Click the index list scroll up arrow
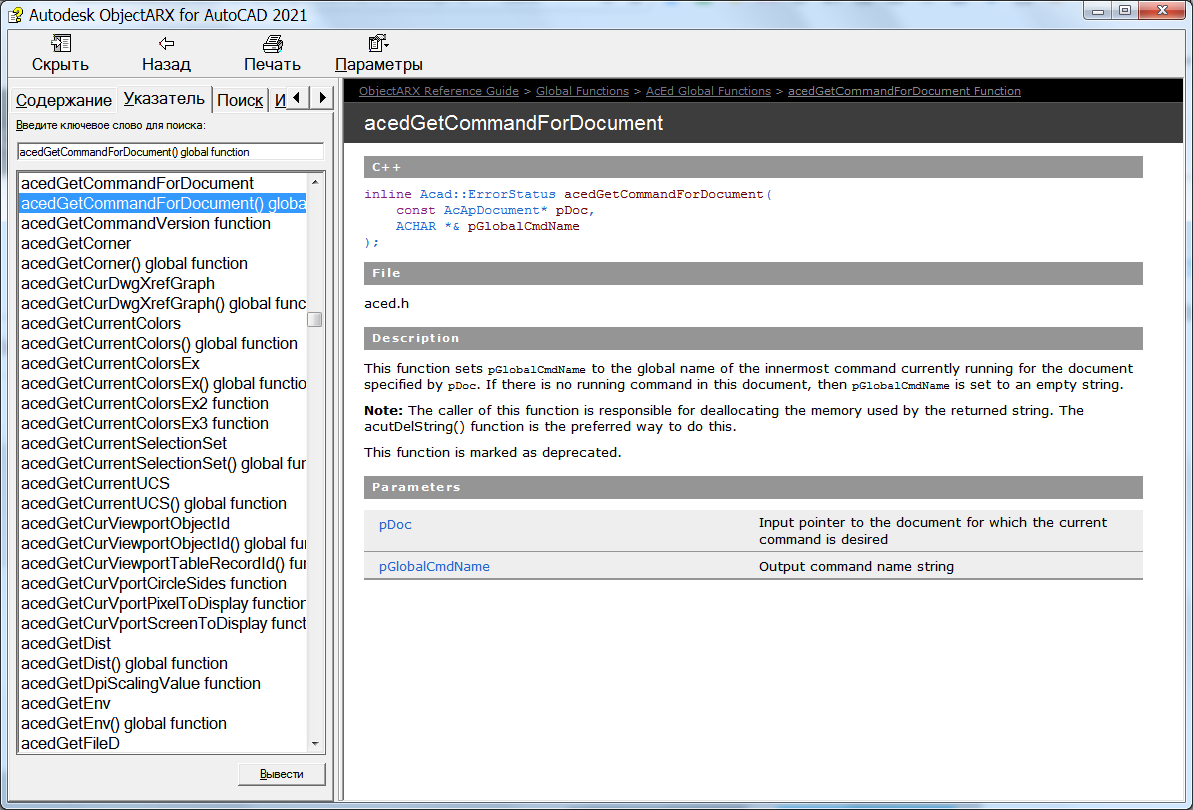Viewport: 1193px width, 810px height. pyautogui.click(x=315, y=183)
